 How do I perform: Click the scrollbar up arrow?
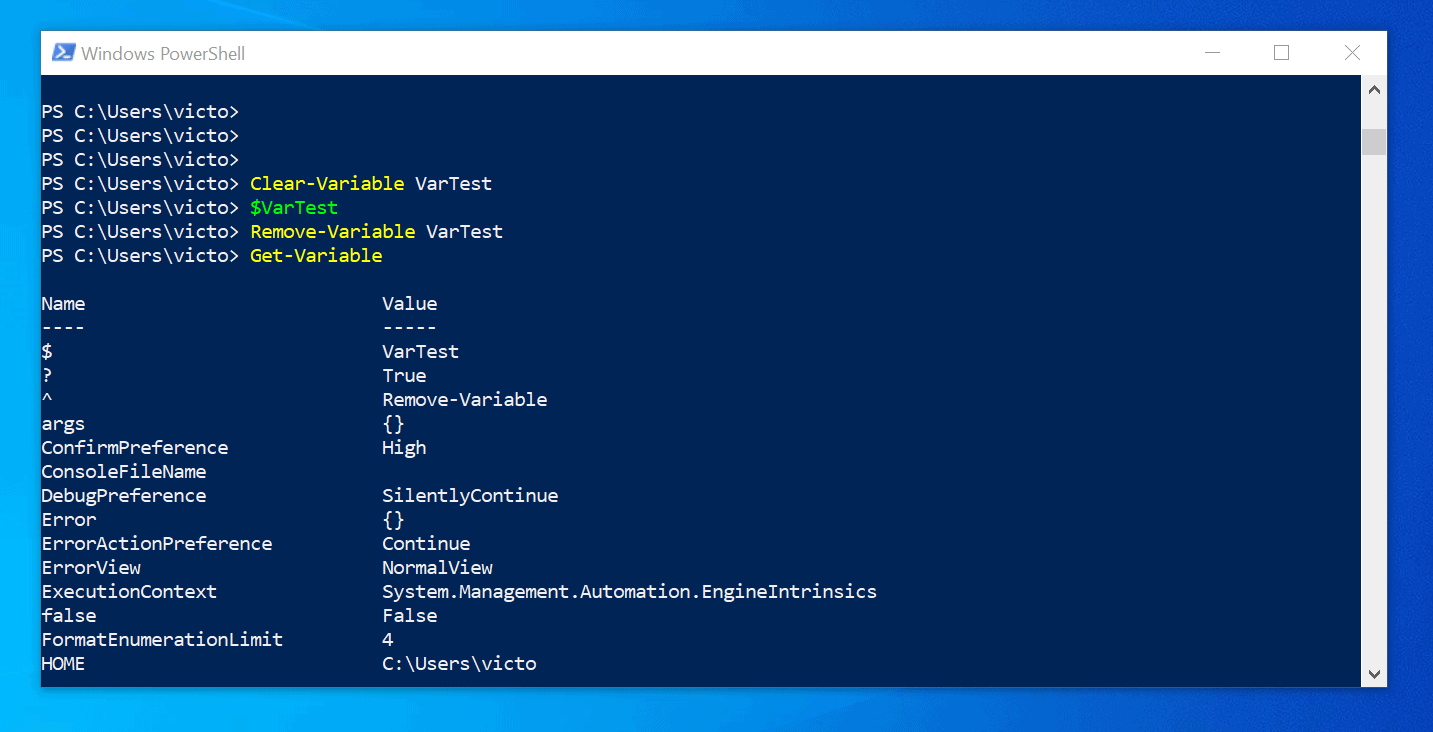point(1374,90)
